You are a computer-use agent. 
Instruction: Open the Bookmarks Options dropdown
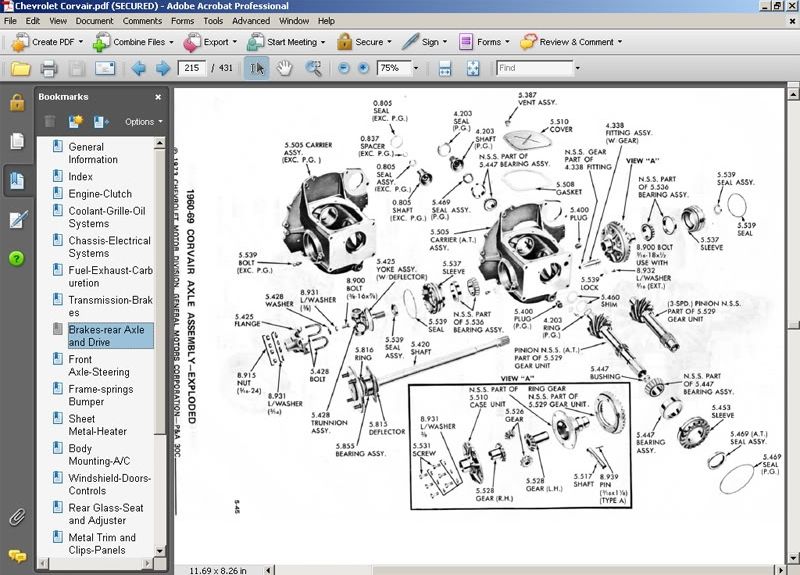(144, 122)
